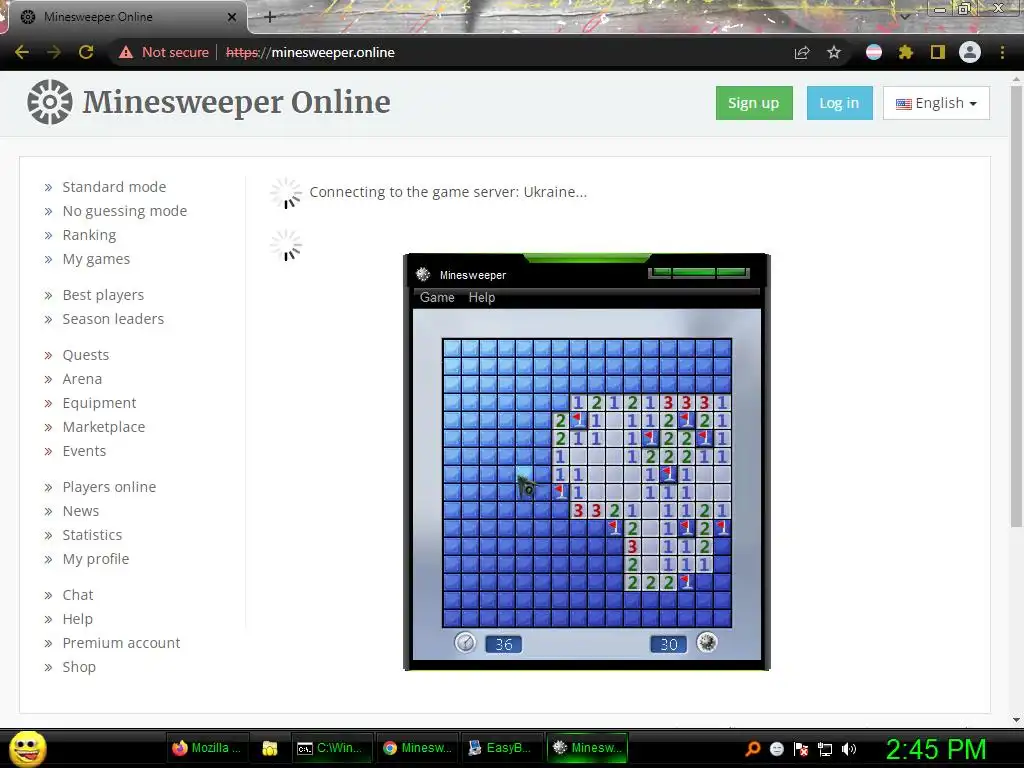1024x768 pixels.
Task: Open the Quests page
Action: click(86, 355)
